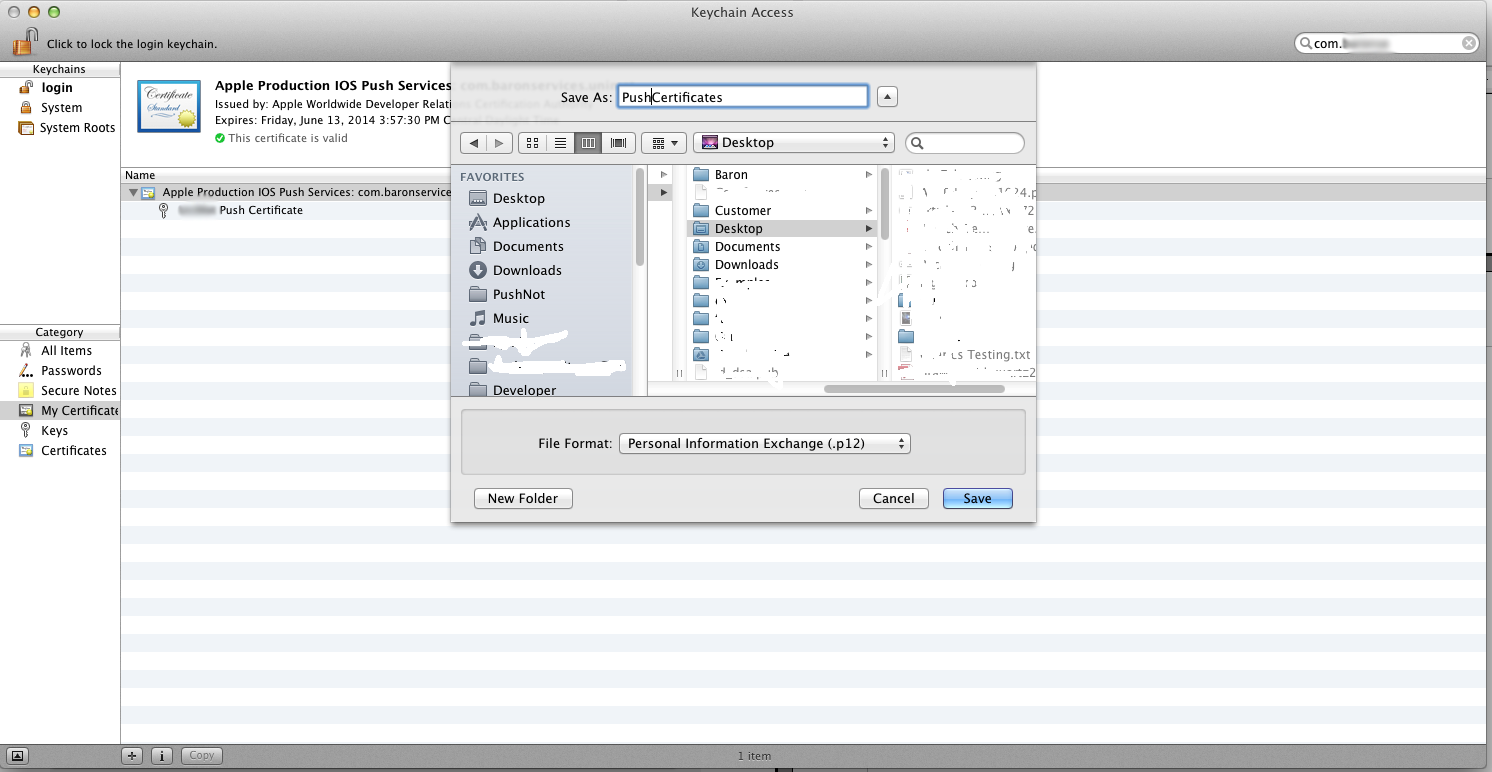The height and width of the screenshot is (772, 1492).
Task: Click the info (i) button at bottom
Action: pyautogui.click(x=163, y=756)
